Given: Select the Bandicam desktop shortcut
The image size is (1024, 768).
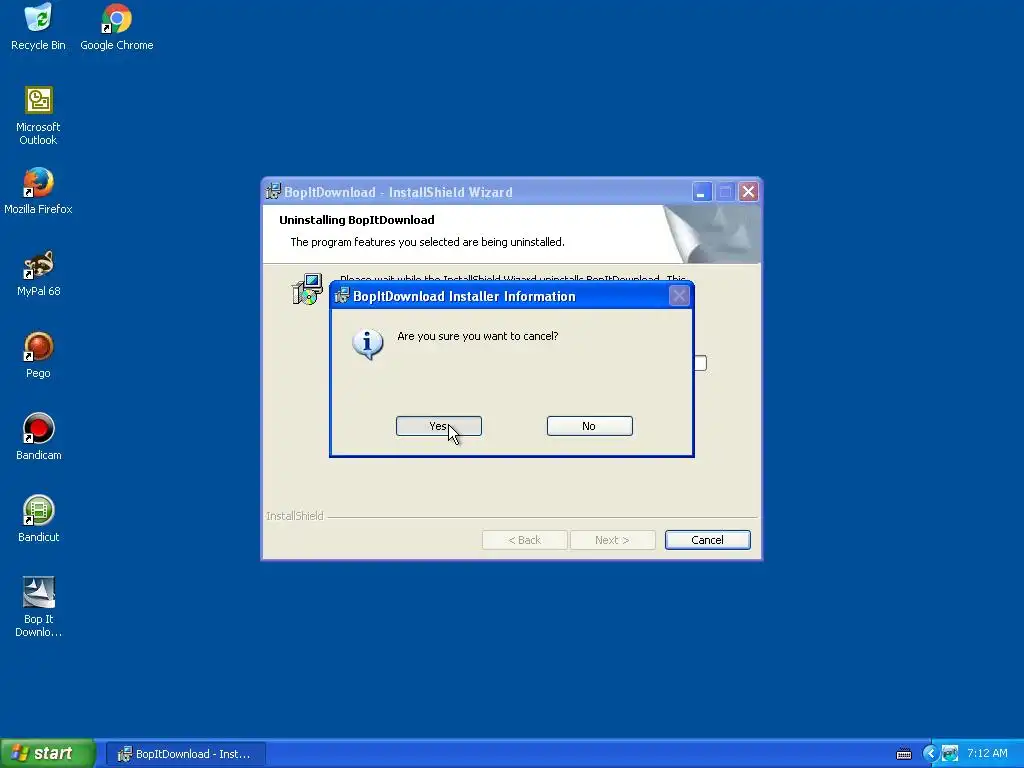Looking at the screenshot, I should point(38,438).
